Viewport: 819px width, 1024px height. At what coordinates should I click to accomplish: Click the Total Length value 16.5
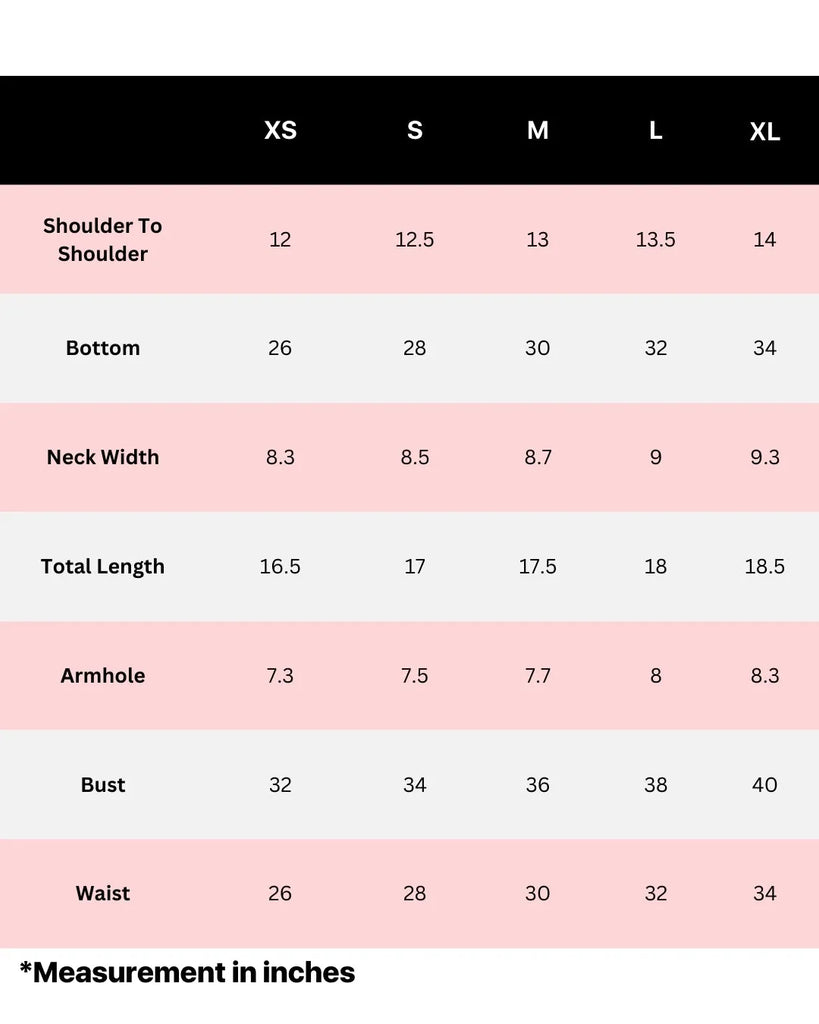280,566
